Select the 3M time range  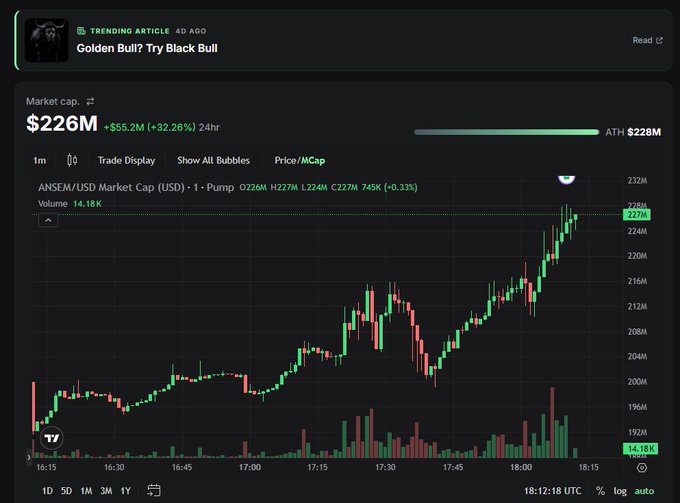pos(106,491)
